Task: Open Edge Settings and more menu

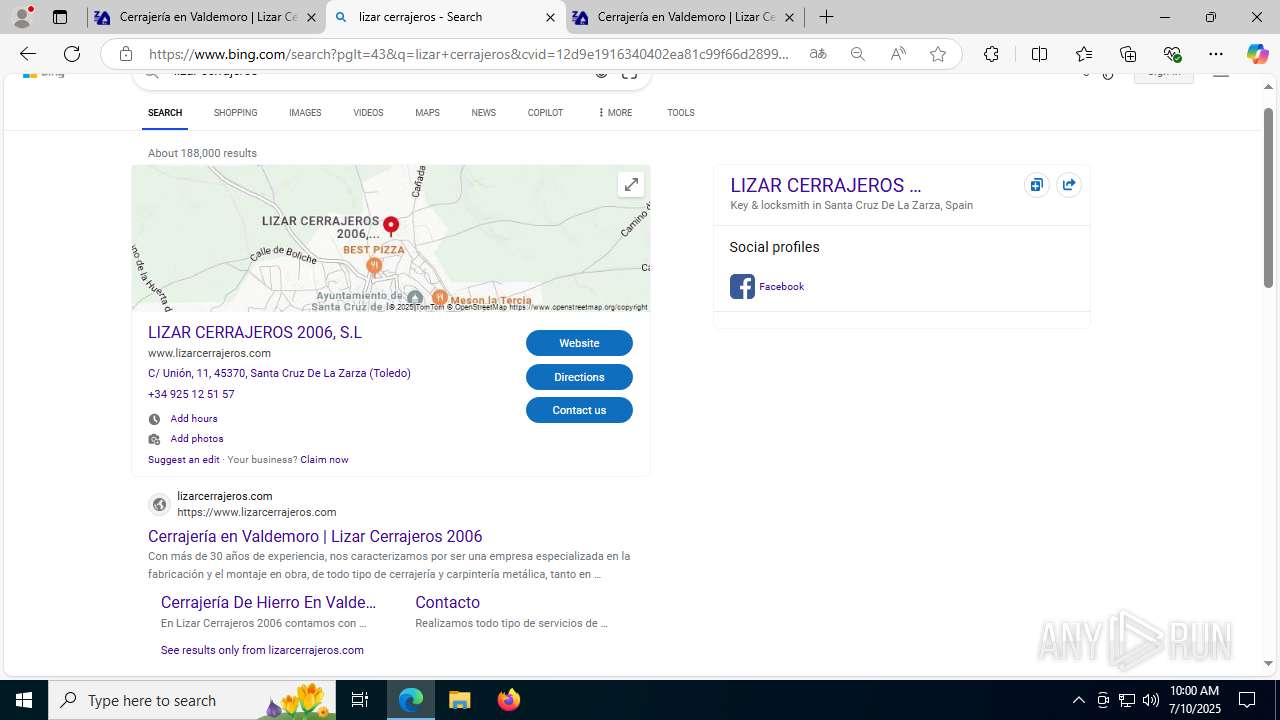Action: click(x=1216, y=54)
